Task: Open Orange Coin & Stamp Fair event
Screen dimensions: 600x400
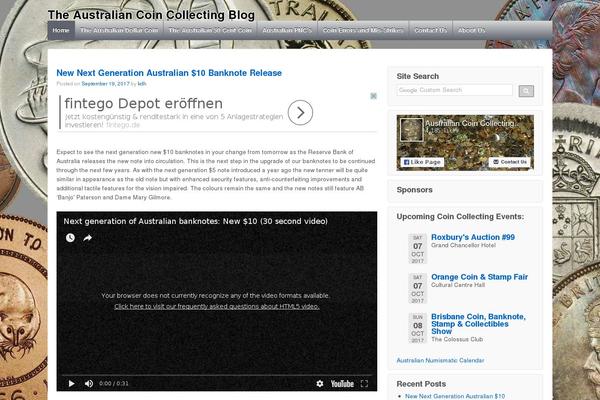Action: coord(479,277)
